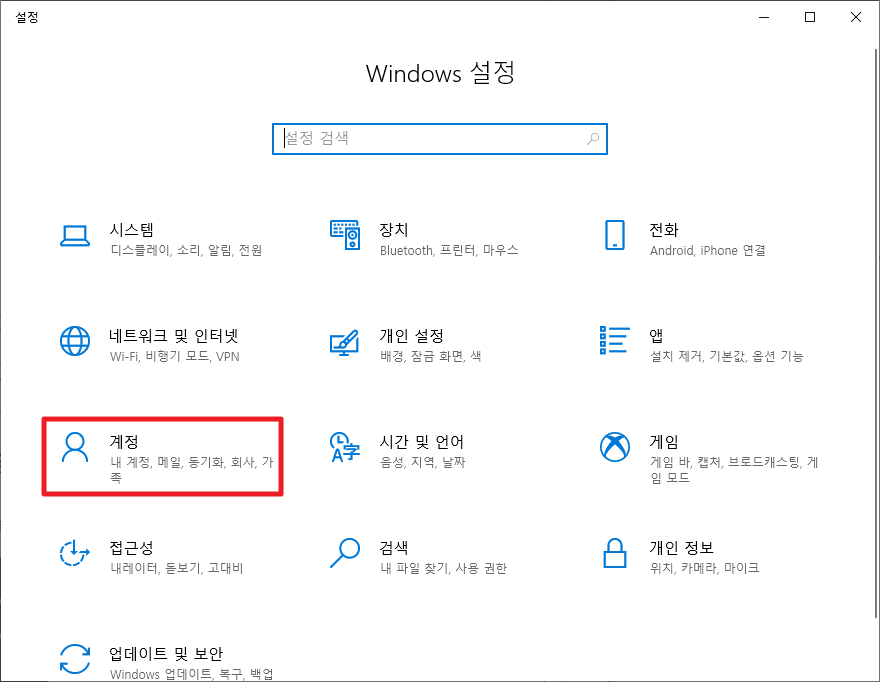This screenshot has height=682, width=880.
Task: Click text '위치, 카메라, 마이크'
Action: [704, 567]
